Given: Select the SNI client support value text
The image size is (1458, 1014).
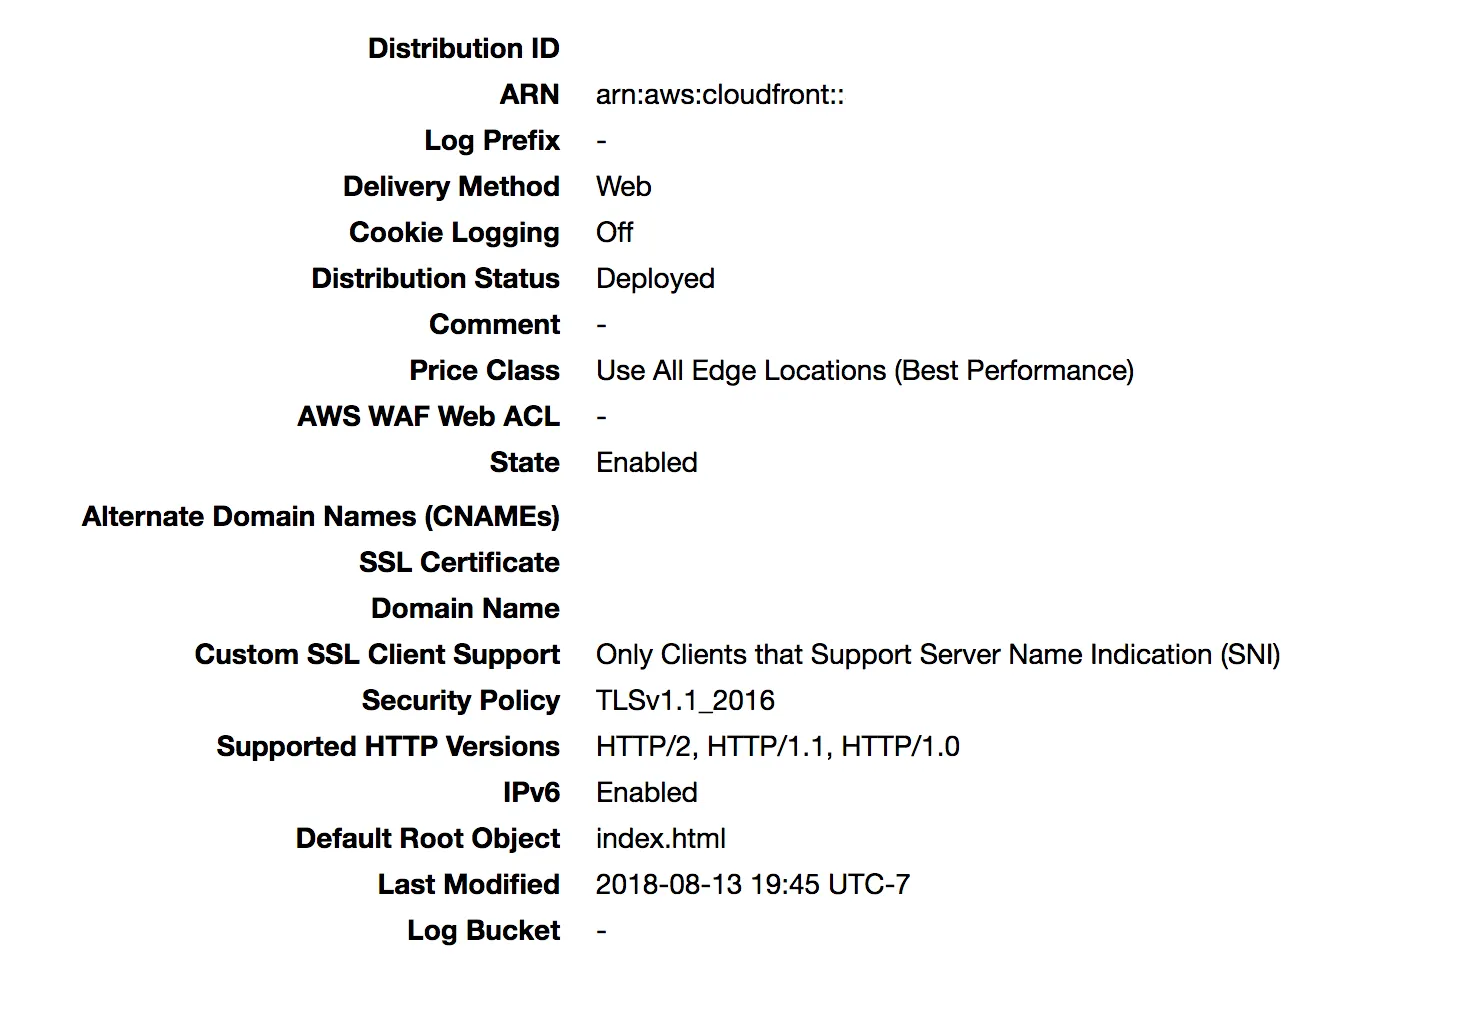Looking at the screenshot, I should [938, 655].
